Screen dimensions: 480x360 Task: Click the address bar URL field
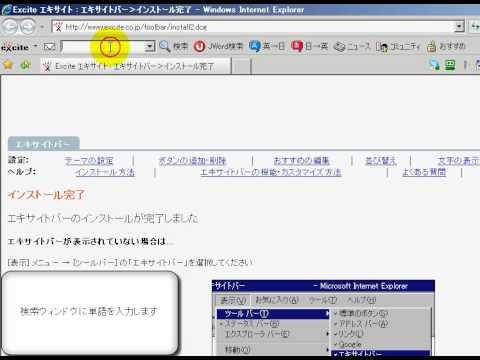click(x=253, y=27)
